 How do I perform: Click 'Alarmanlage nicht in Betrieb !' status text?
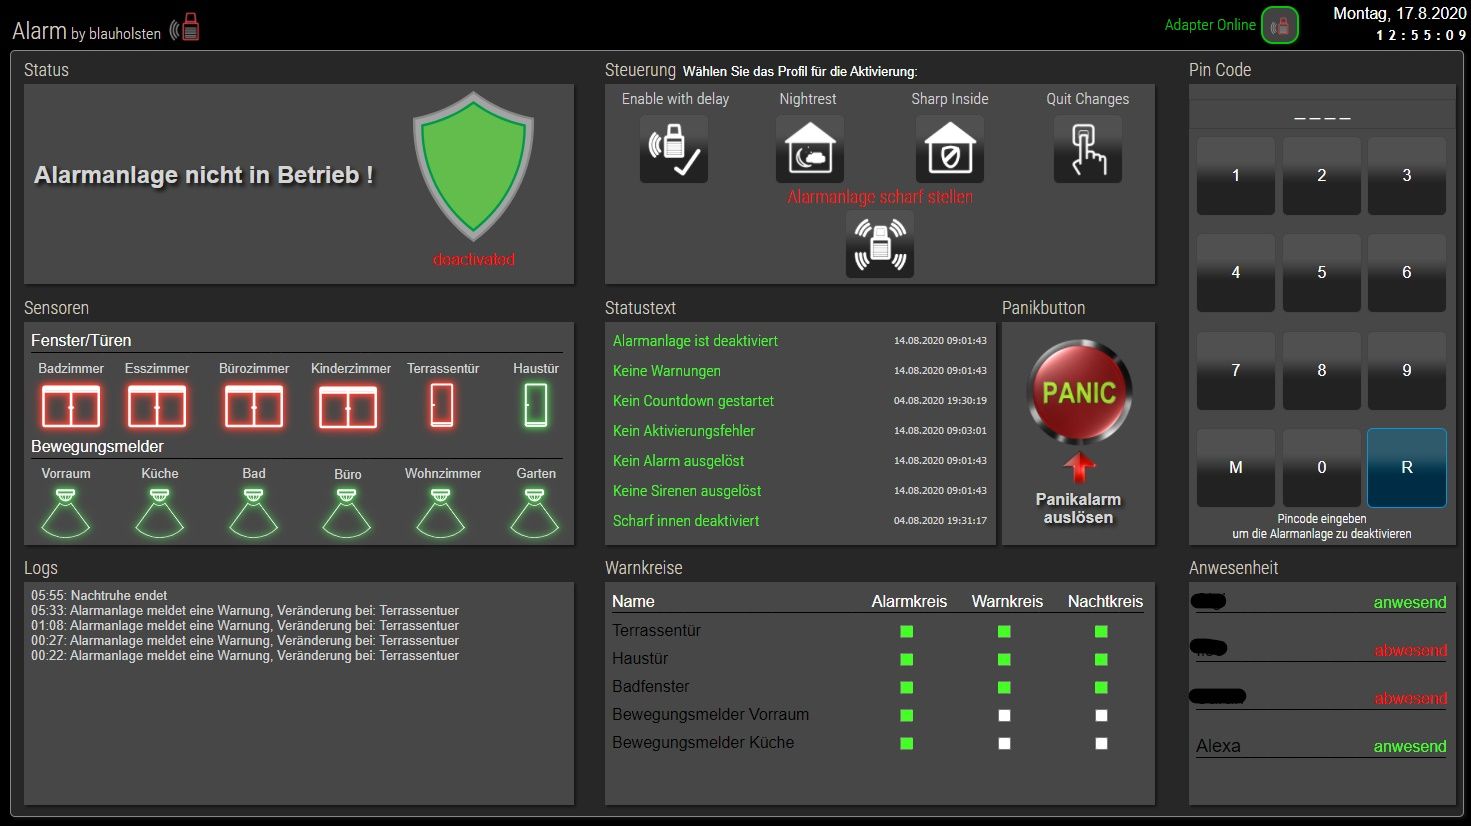tap(204, 175)
